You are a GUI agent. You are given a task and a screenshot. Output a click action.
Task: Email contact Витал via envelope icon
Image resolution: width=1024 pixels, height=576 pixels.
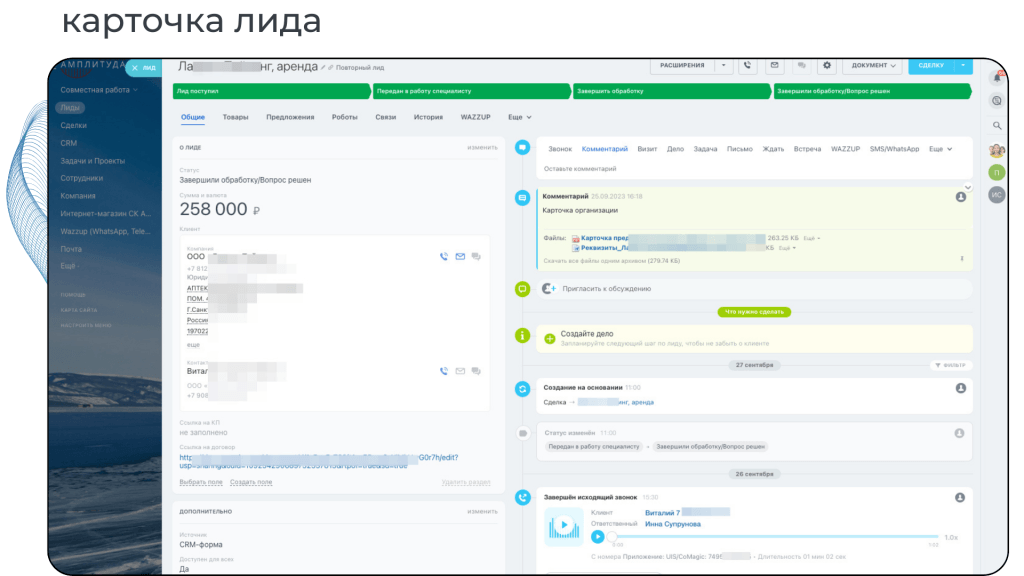(x=460, y=371)
